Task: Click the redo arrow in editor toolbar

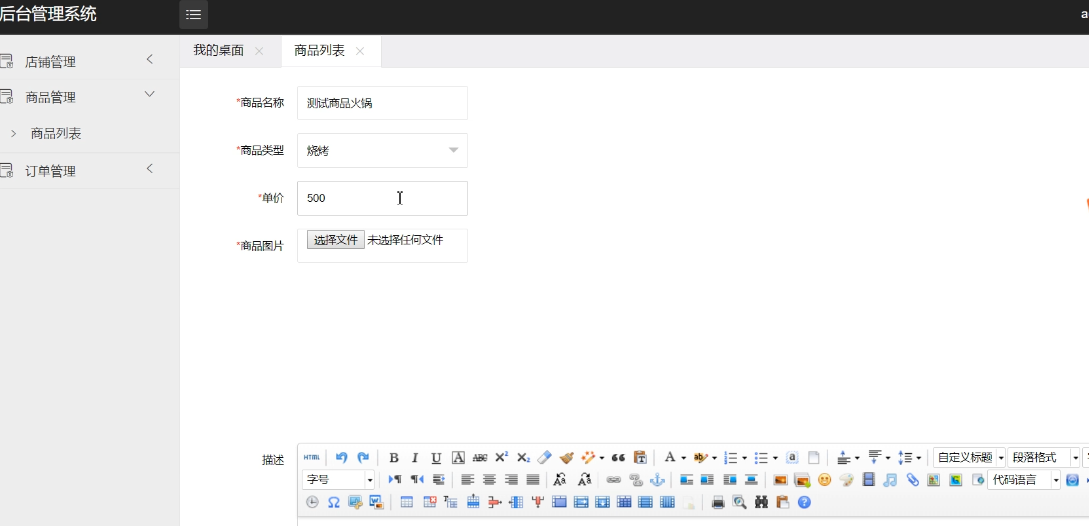Action: [363, 457]
